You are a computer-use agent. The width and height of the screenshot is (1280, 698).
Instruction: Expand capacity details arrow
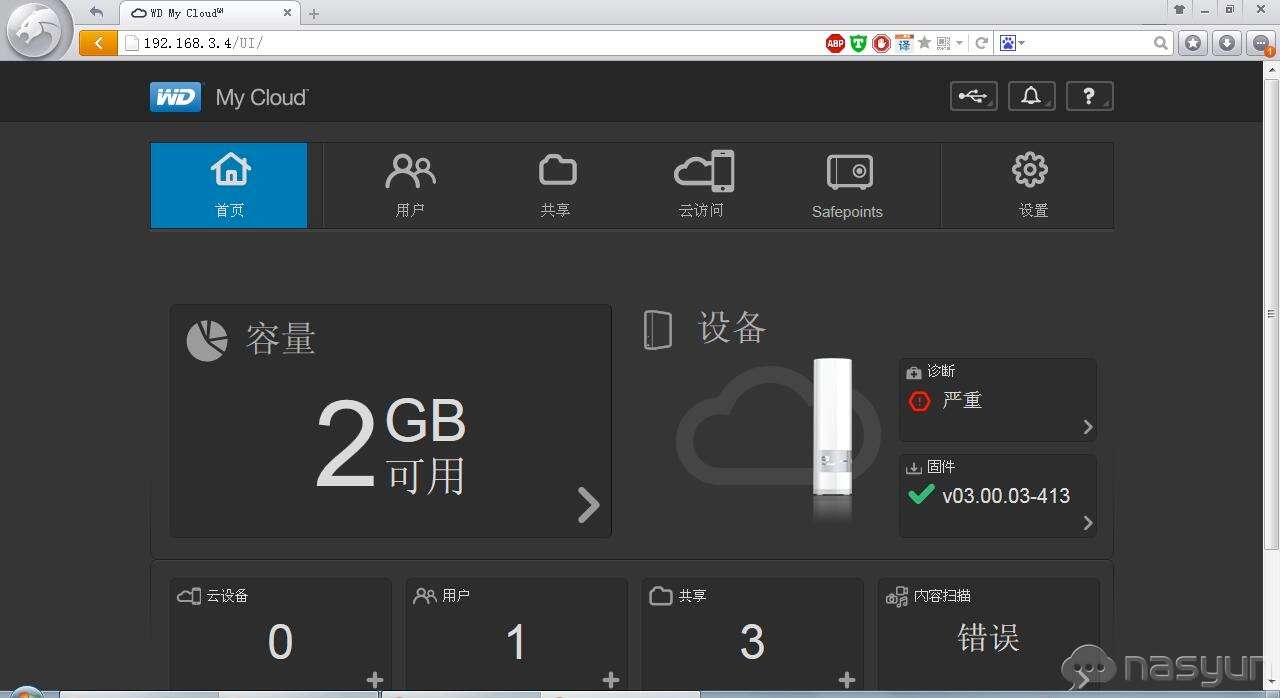[x=588, y=505]
